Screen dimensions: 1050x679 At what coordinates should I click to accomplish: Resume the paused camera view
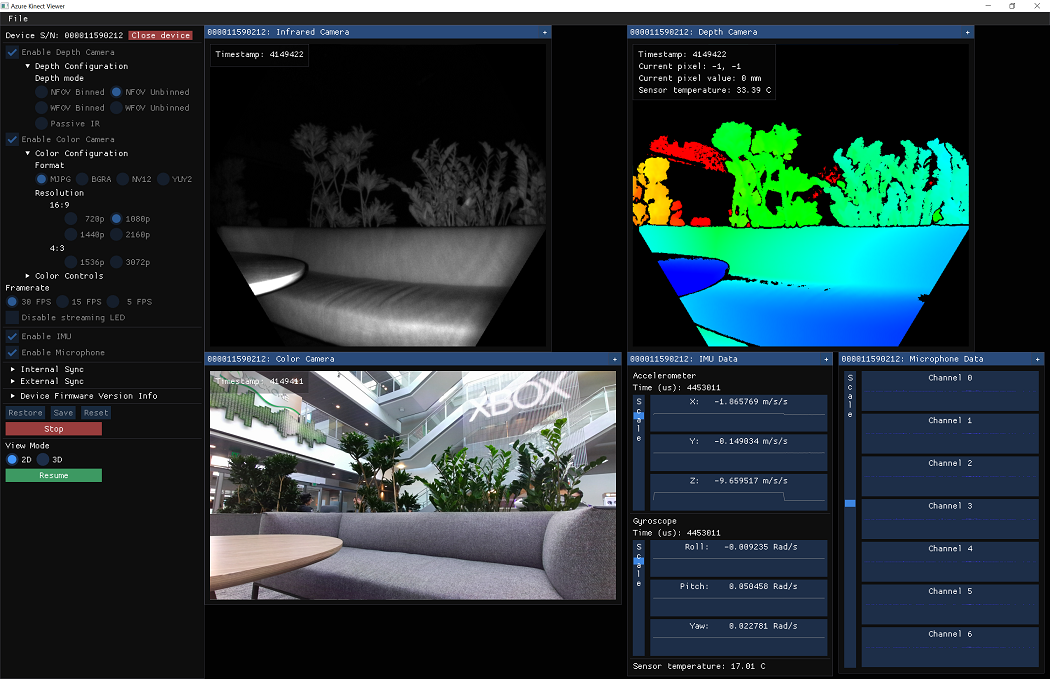click(x=54, y=475)
